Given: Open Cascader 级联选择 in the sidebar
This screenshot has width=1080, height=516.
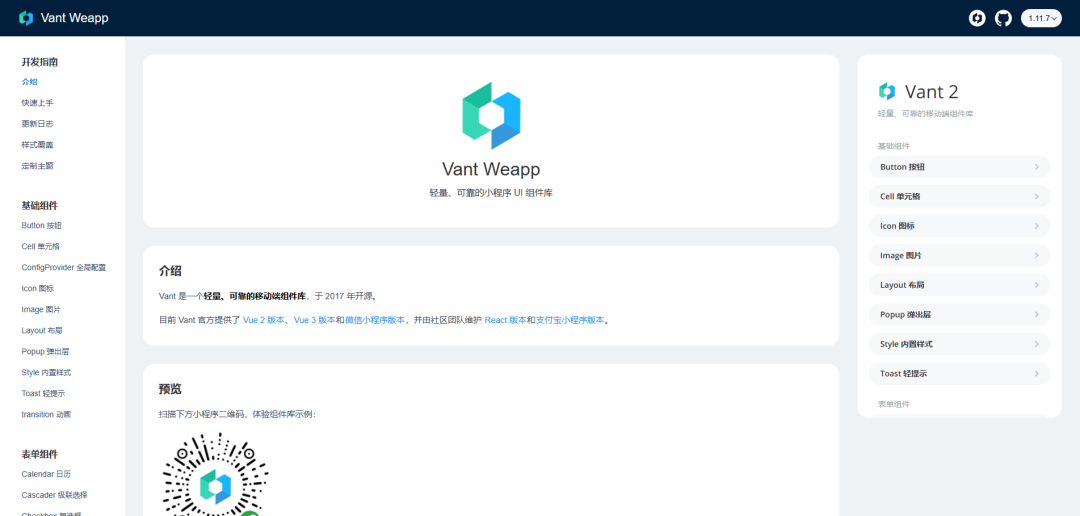Looking at the screenshot, I should click(x=54, y=495).
